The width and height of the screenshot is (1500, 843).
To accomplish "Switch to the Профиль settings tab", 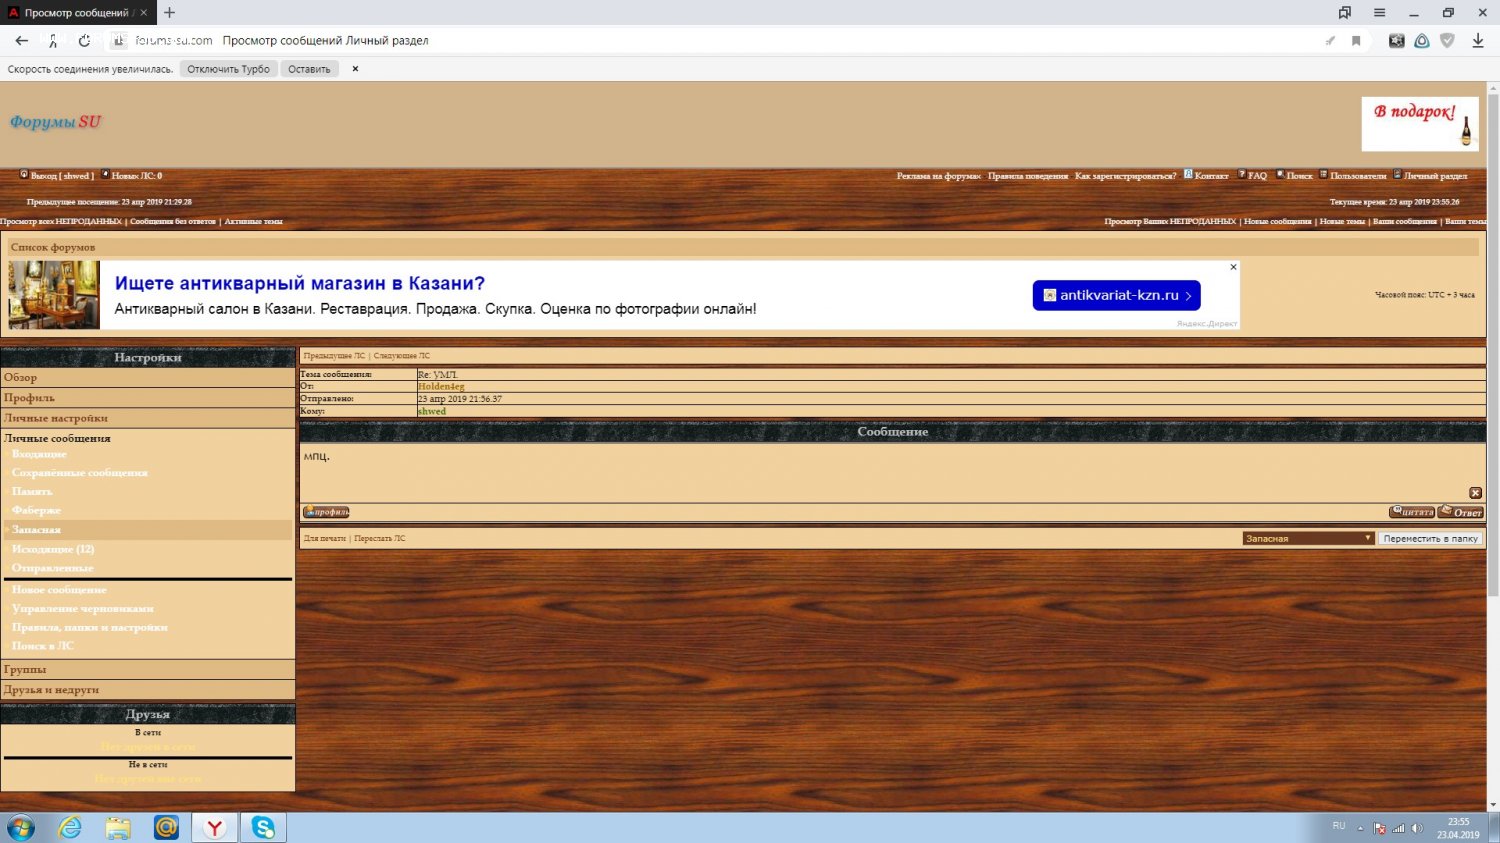I will click(x=29, y=398).
